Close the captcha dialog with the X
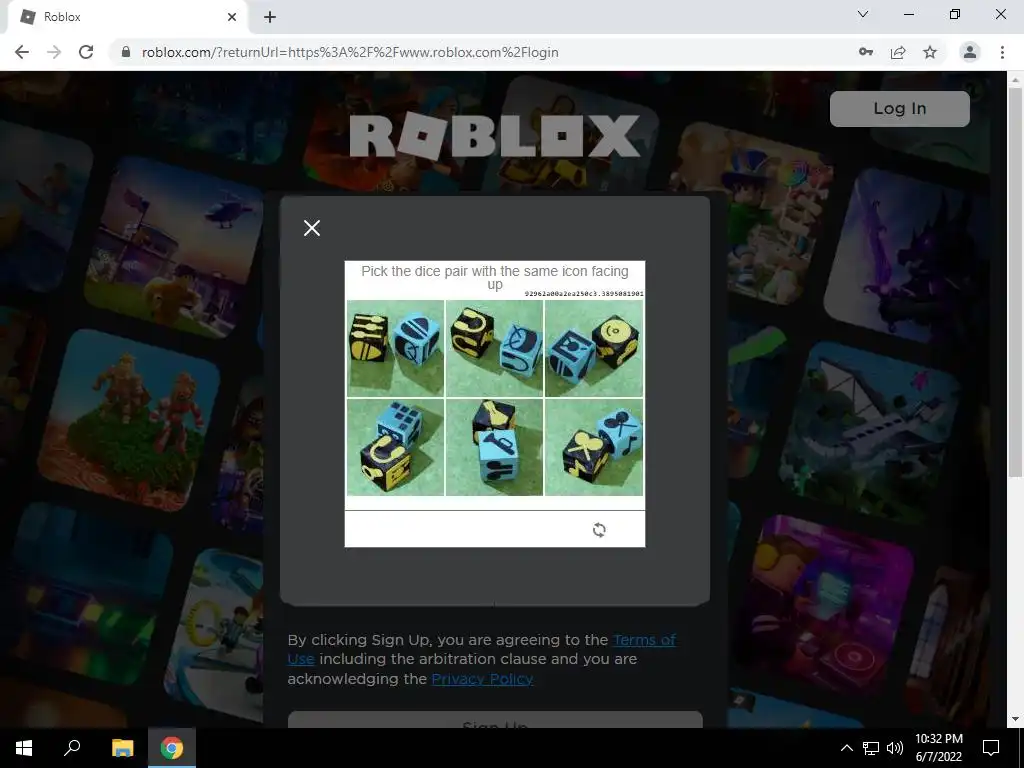1024x768 pixels. click(312, 228)
